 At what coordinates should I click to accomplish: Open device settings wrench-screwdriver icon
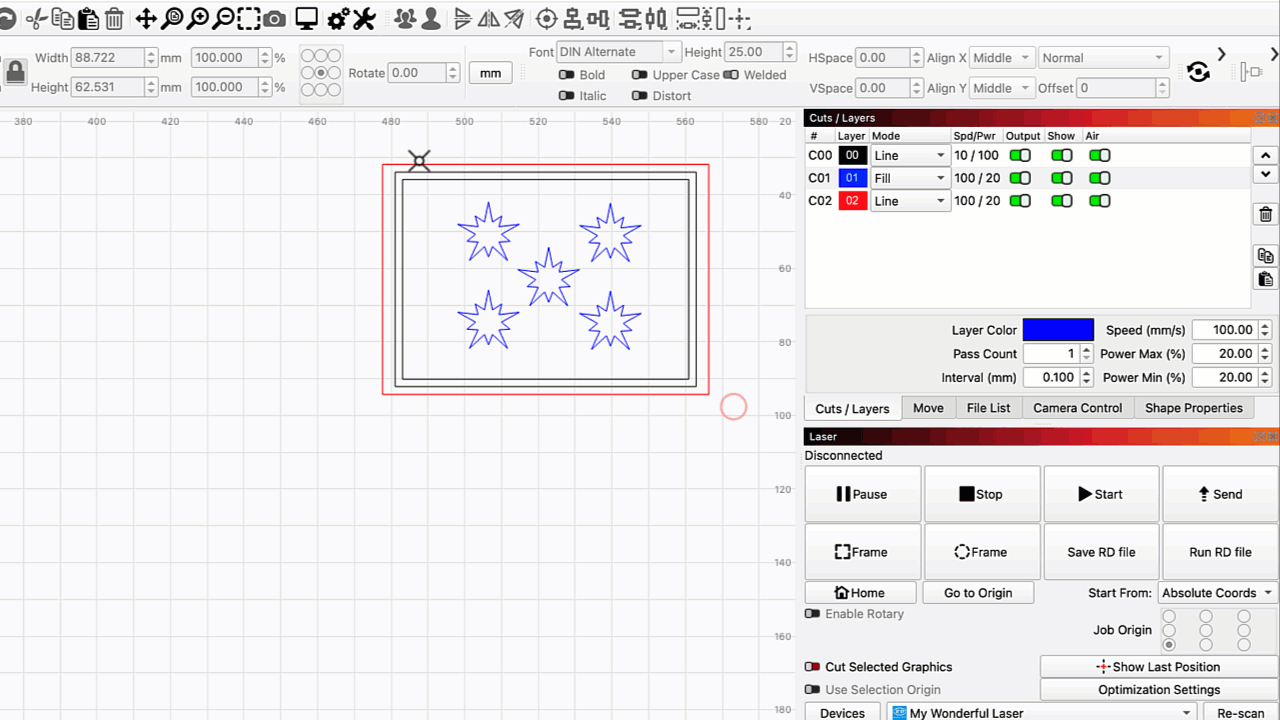(x=364, y=18)
